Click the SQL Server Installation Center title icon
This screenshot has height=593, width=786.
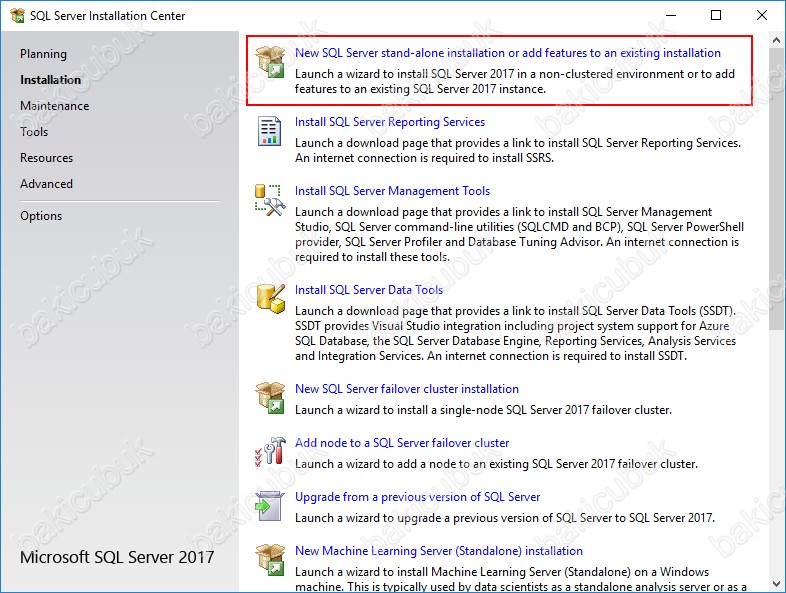click(x=18, y=16)
